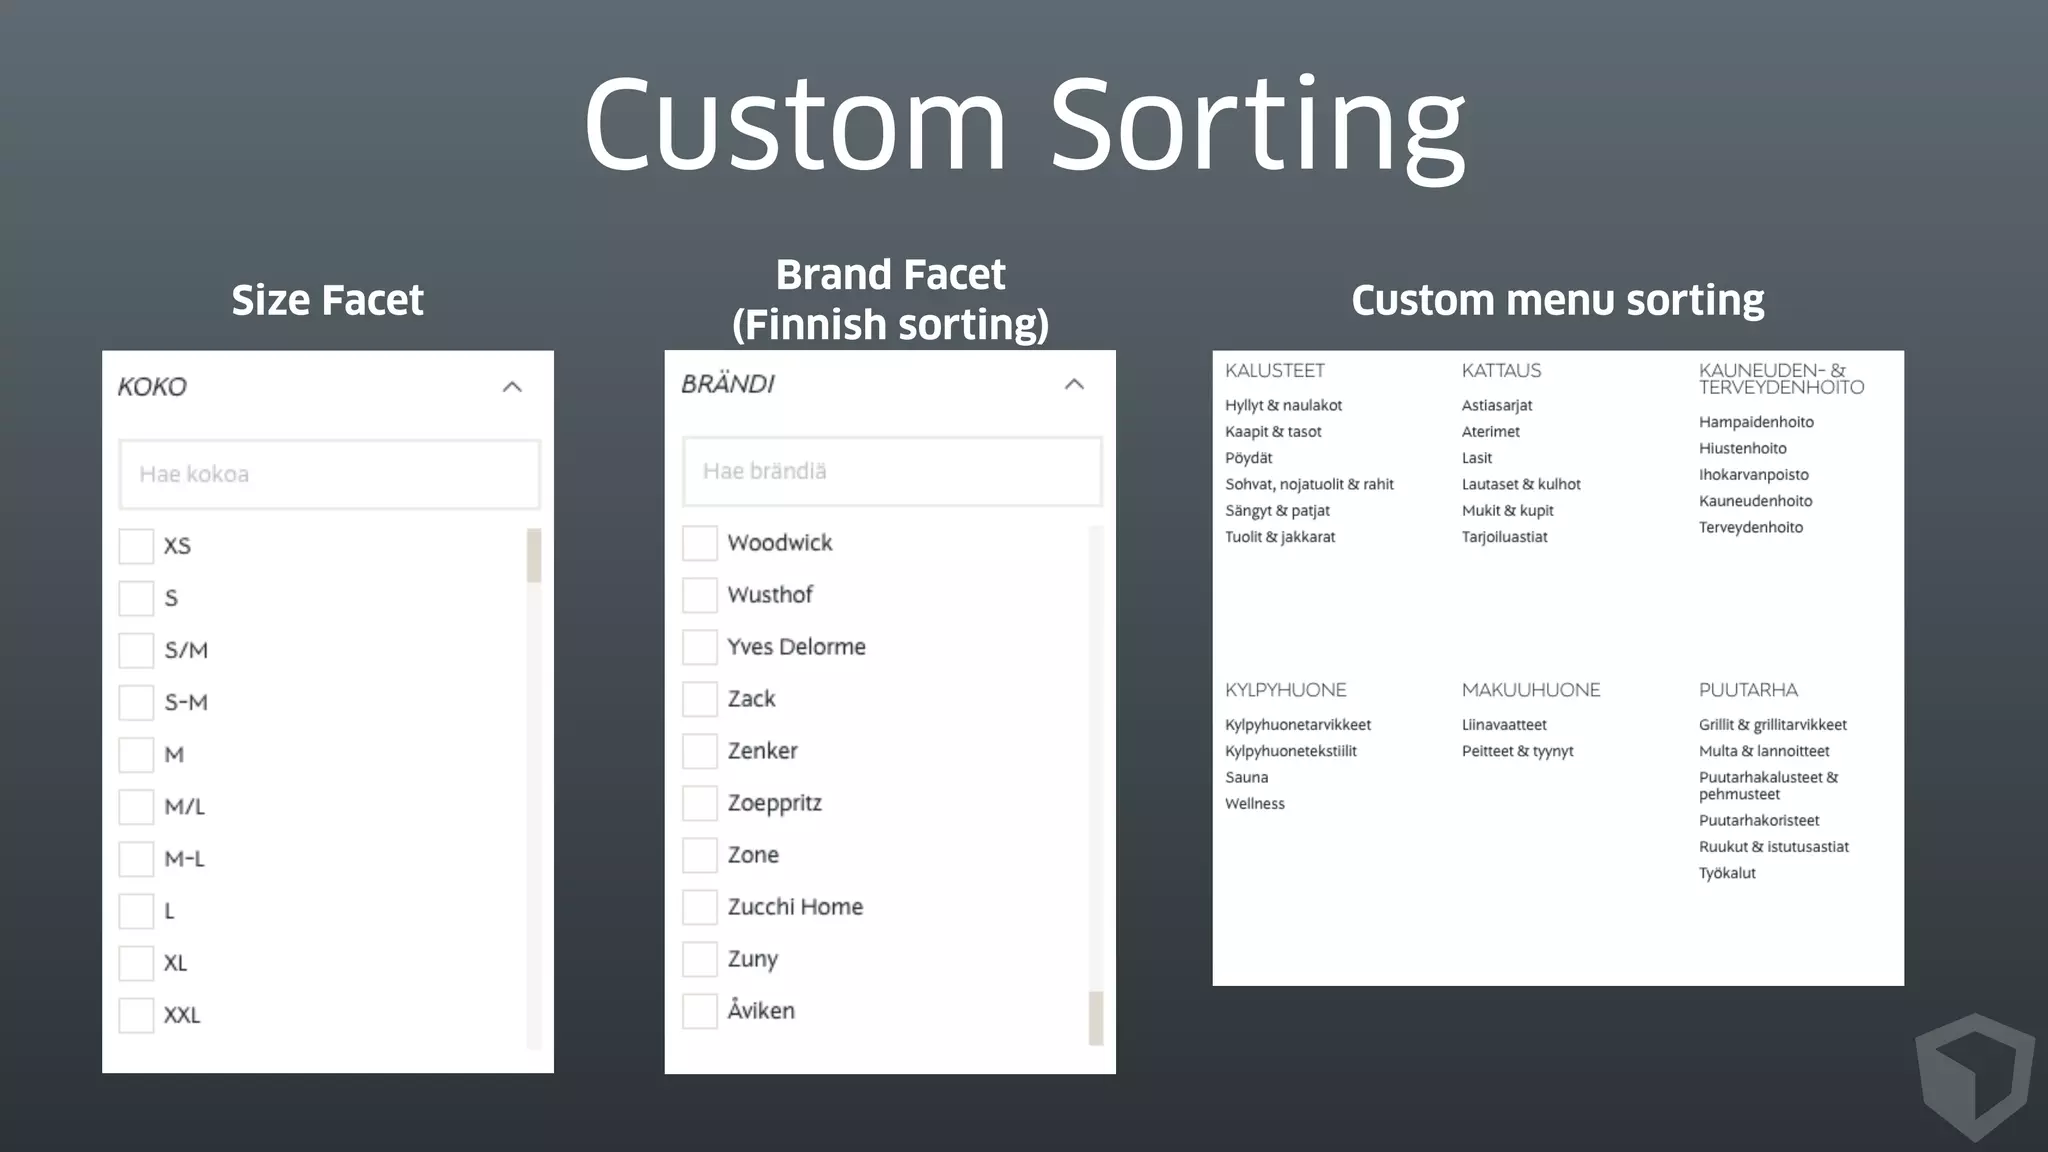
Task: Open the 'Hyllyt & naulakot' link
Action: tap(1283, 405)
